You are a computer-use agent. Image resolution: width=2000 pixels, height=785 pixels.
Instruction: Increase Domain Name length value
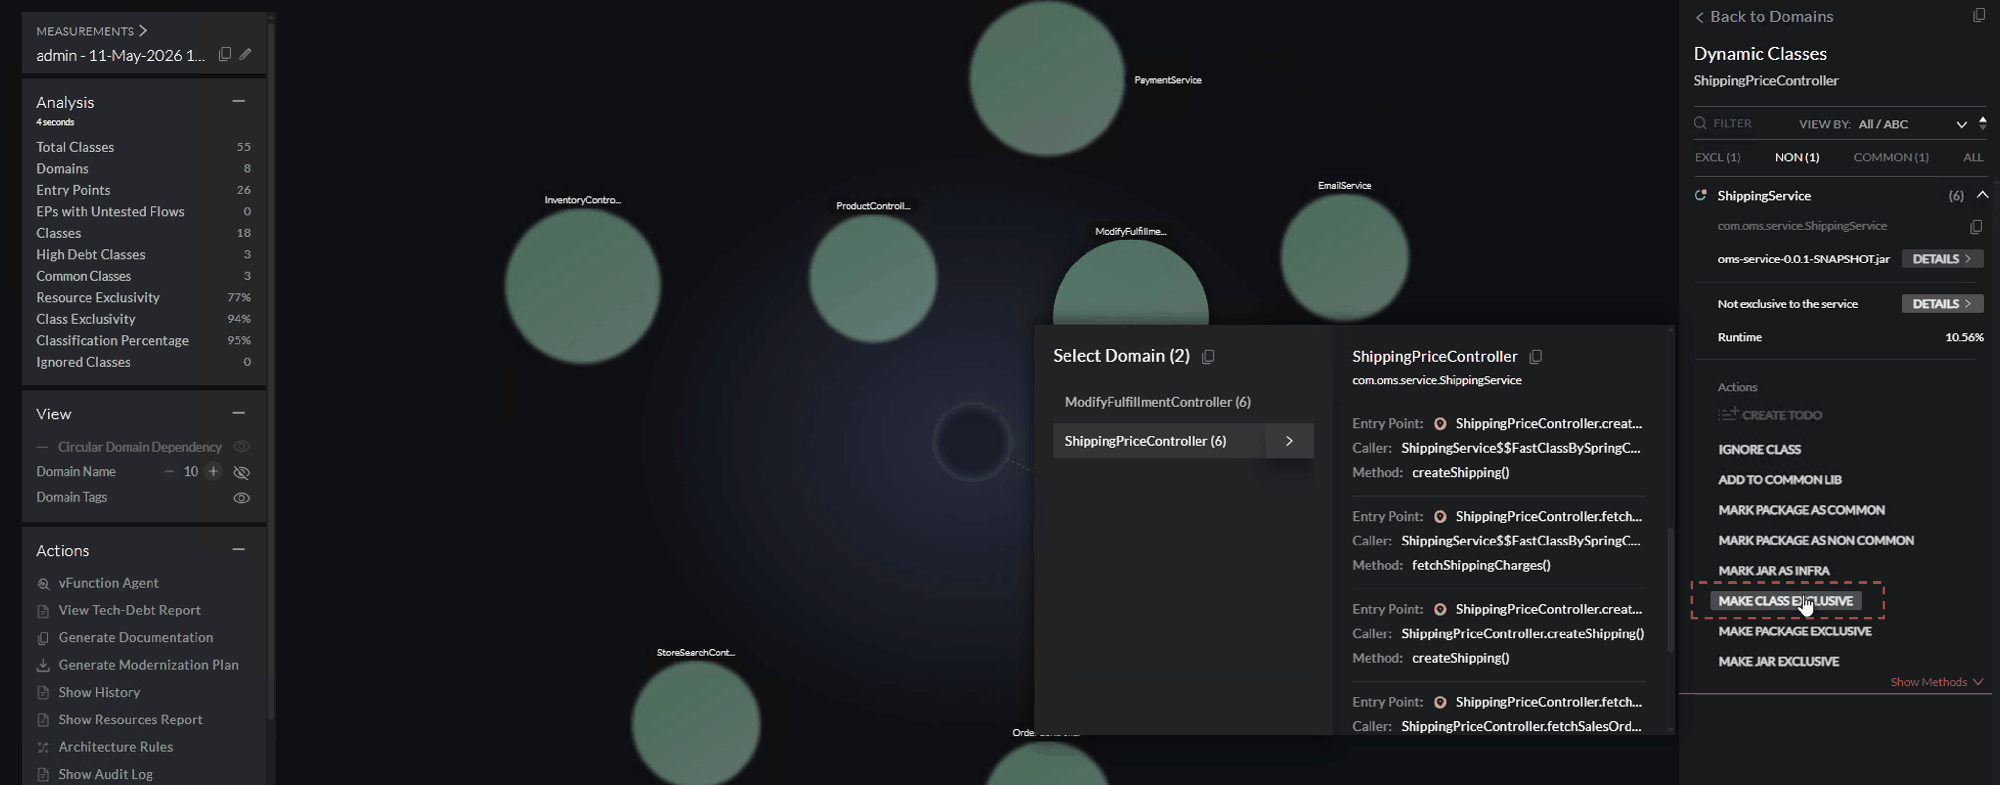coord(213,472)
